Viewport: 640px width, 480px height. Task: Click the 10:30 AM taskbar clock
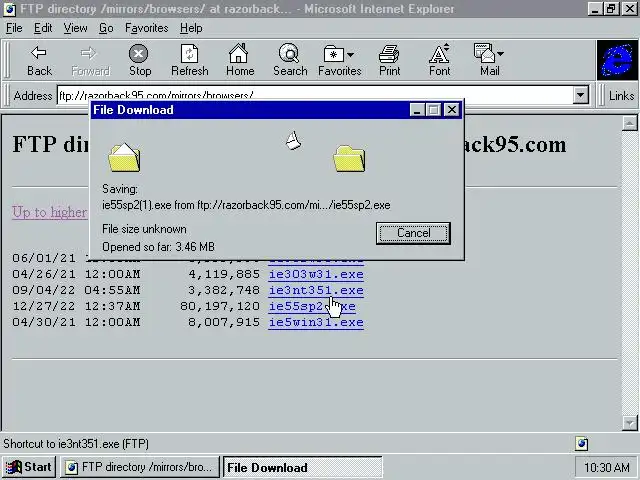pos(606,467)
